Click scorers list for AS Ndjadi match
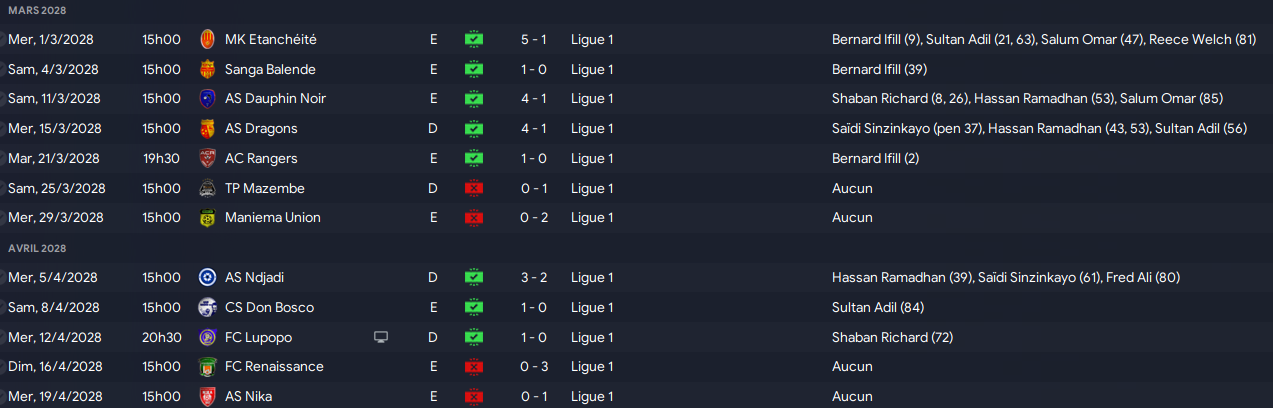This screenshot has width=1273, height=408. (x=1012, y=277)
